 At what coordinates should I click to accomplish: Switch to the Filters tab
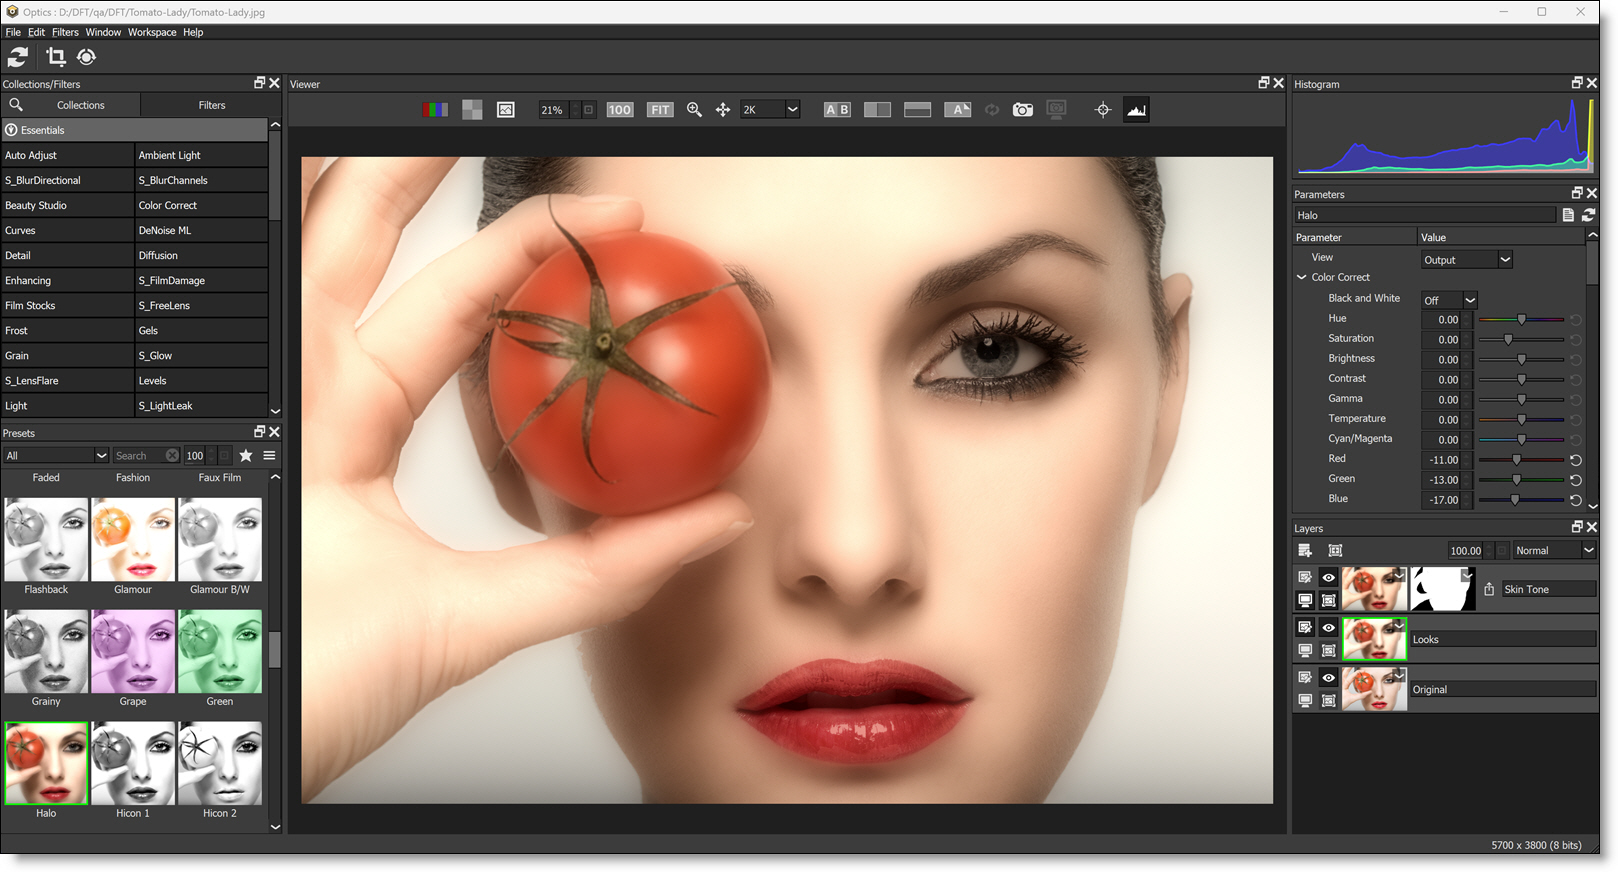pyautogui.click(x=211, y=105)
